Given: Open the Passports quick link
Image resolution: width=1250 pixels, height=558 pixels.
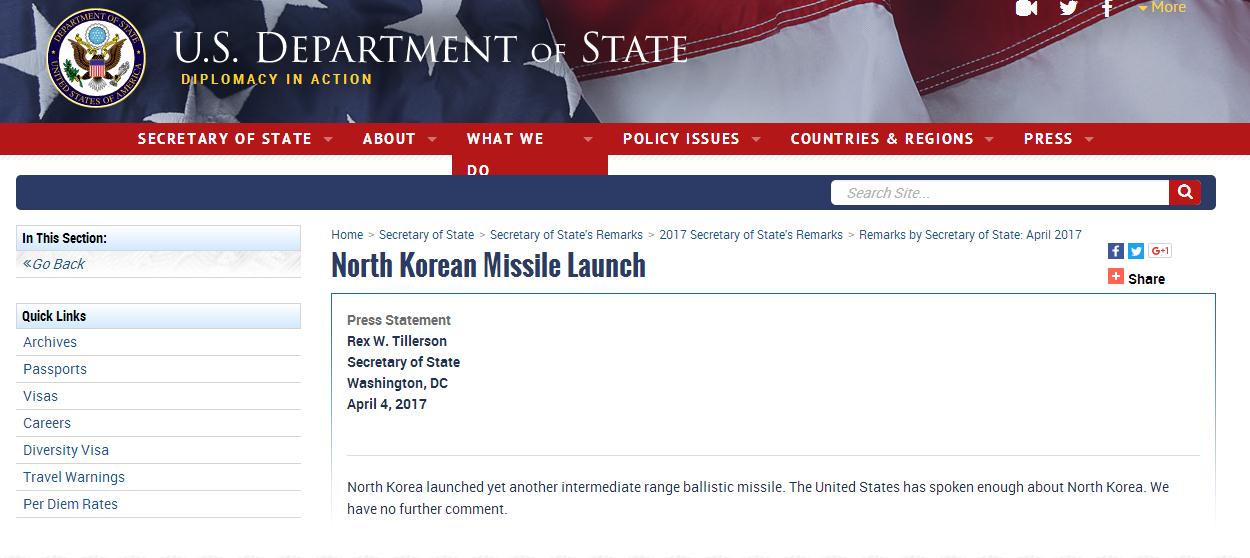Looking at the screenshot, I should click(55, 369).
